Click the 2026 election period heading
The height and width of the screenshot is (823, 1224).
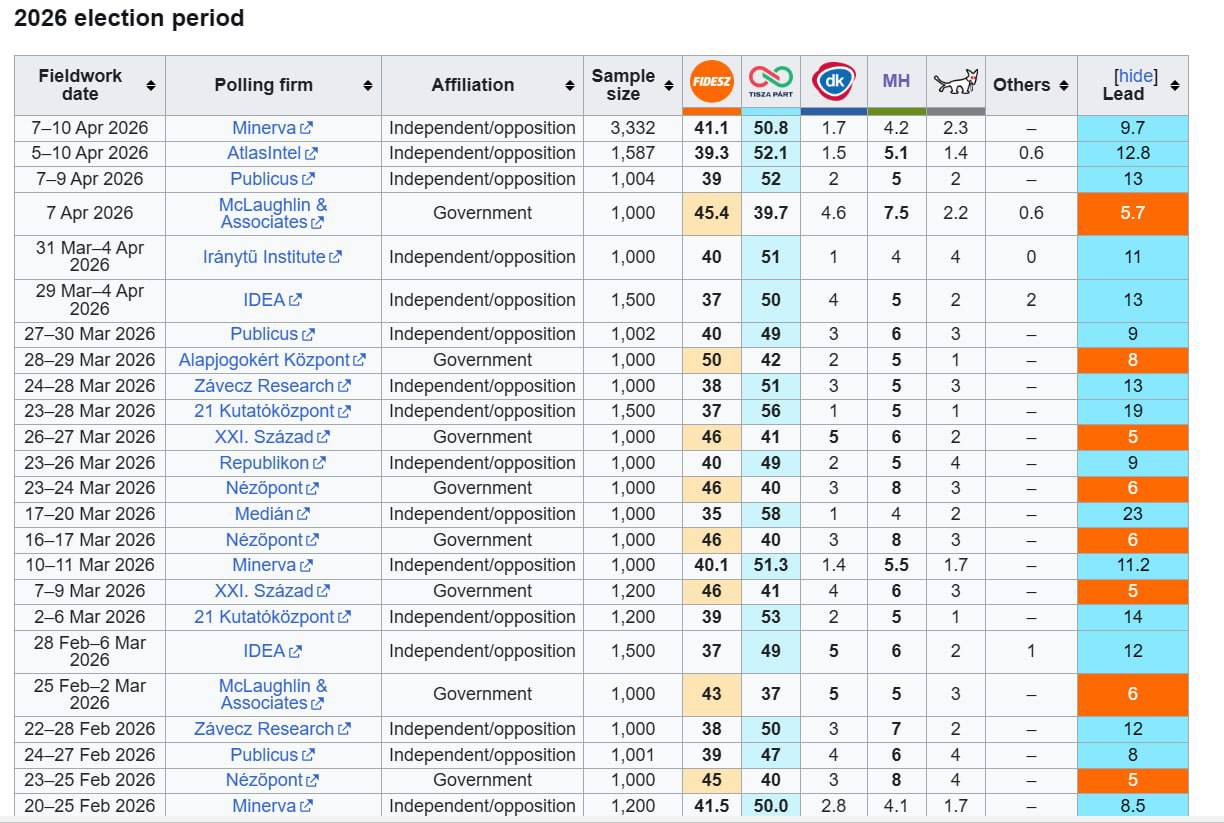click(x=129, y=18)
